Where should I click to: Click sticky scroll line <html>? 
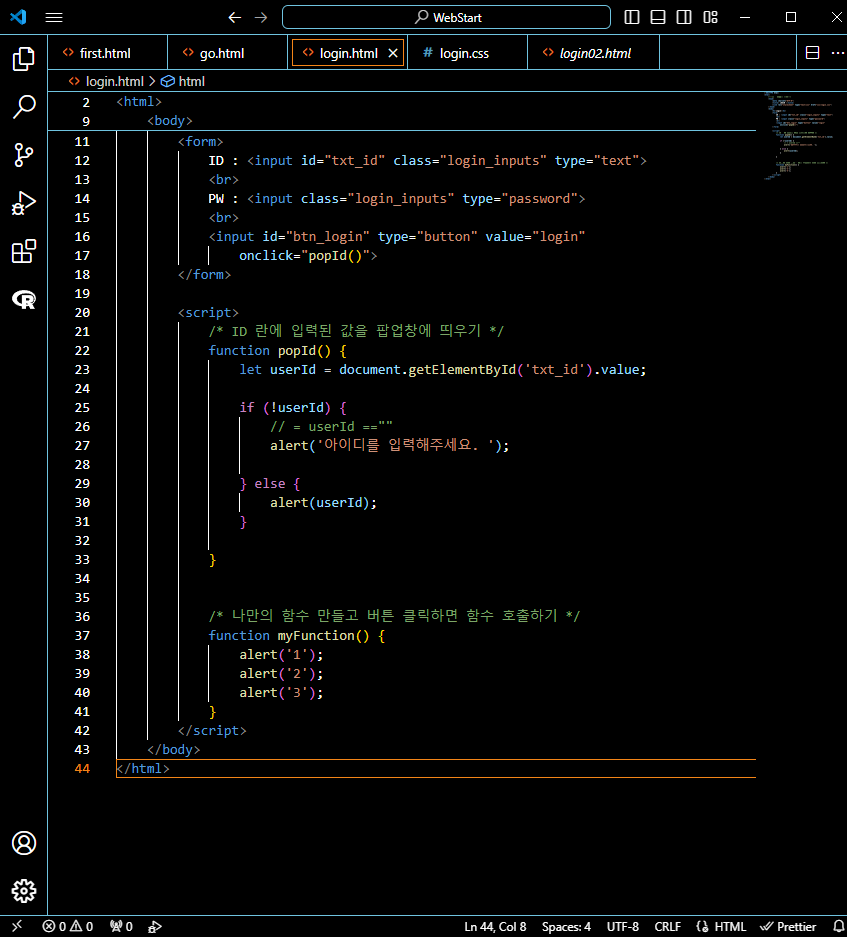point(139,102)
